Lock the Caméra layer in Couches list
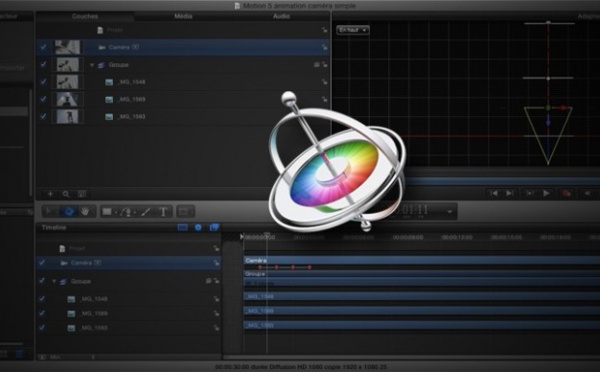600x372 pixels. pos(324,47)
